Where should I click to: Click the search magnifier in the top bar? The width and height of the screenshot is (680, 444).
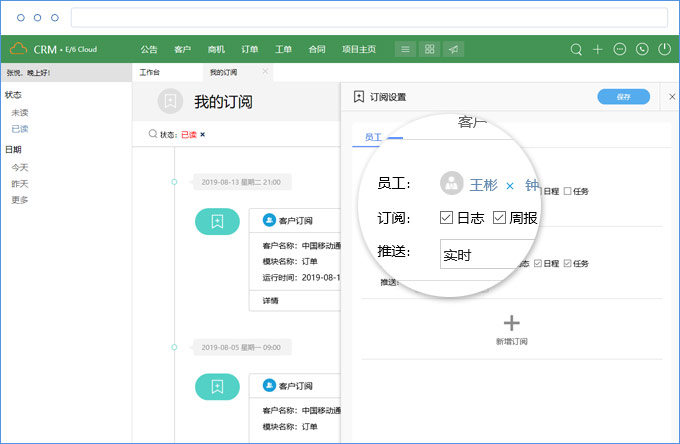click(576, 49)
